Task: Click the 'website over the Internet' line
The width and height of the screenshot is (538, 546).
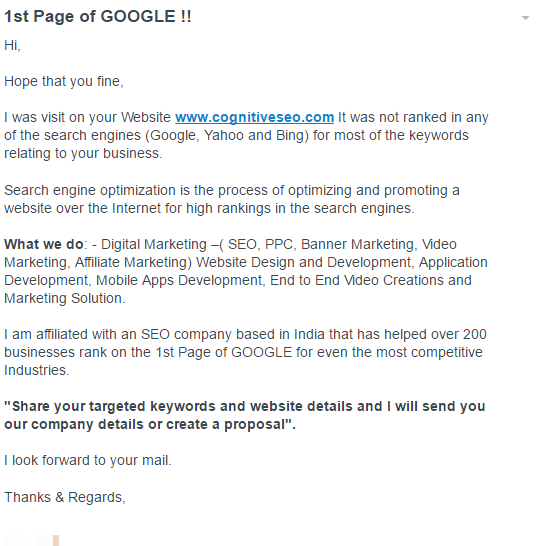Action: pos(209,208)
